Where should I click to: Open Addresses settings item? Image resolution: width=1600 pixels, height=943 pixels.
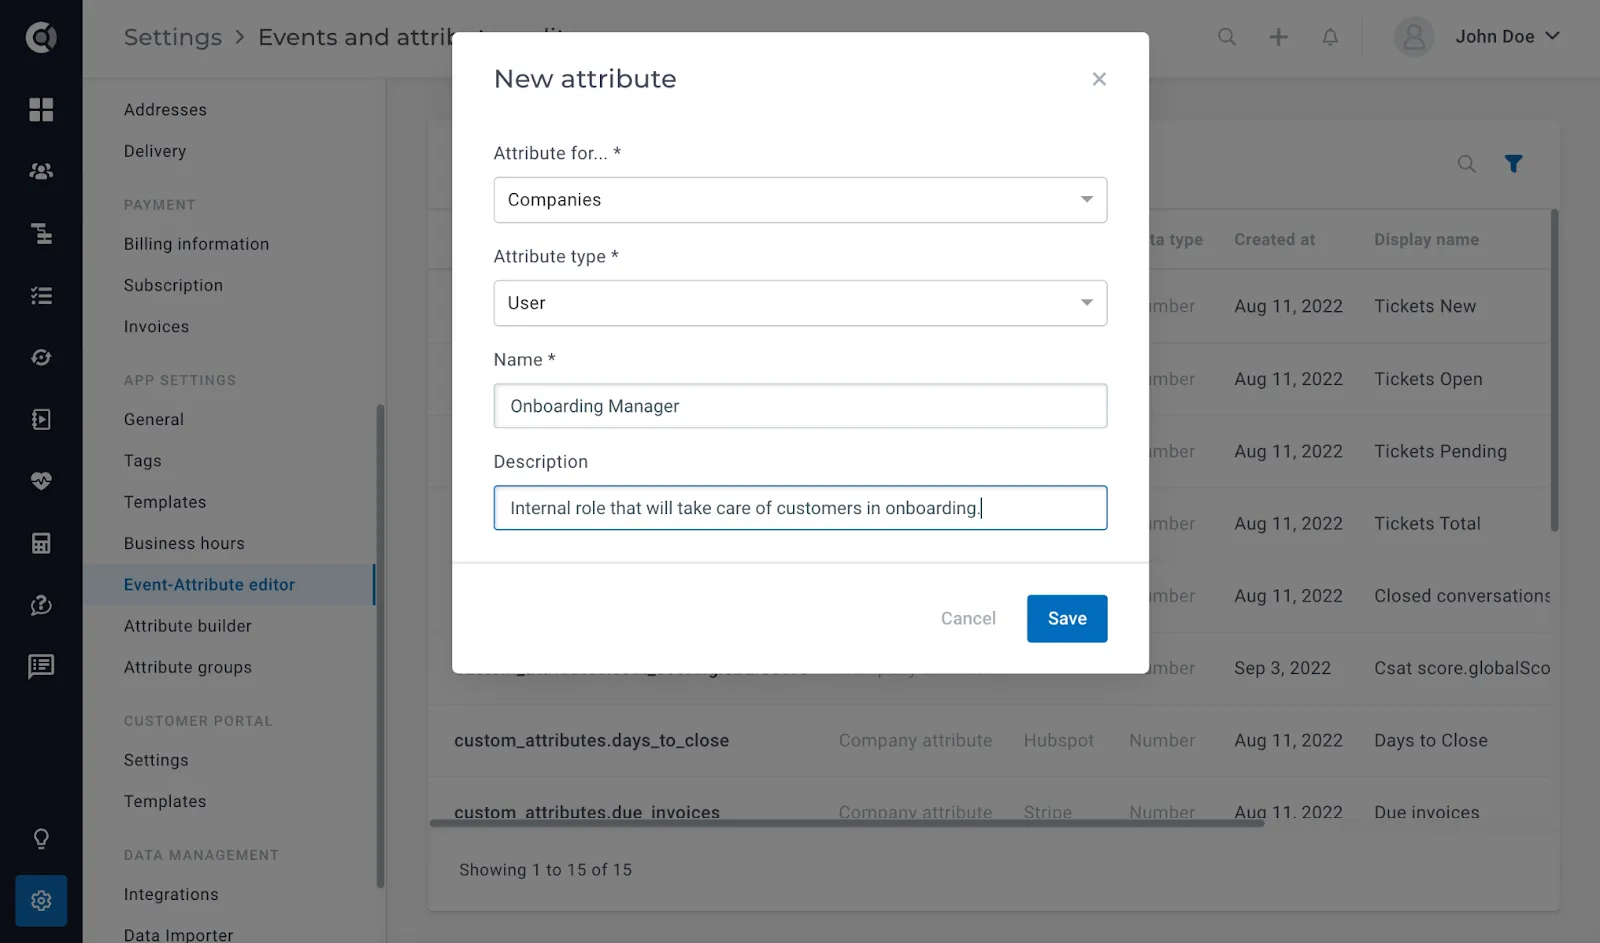tap(165, 110)
